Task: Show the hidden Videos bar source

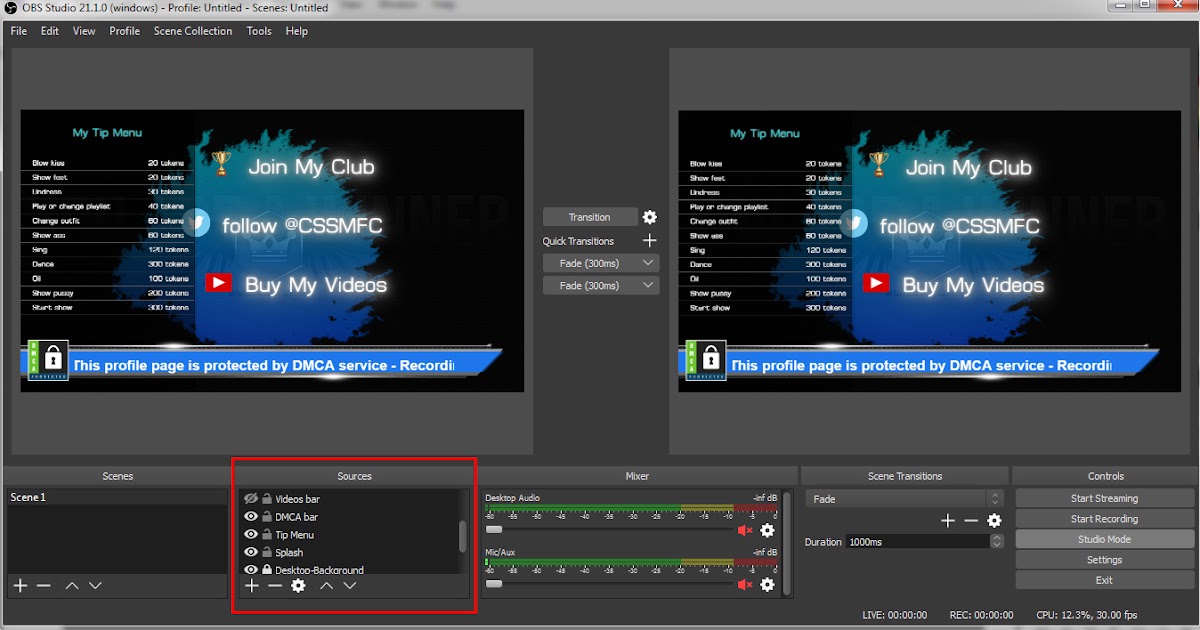Action: tap(251, 499)
